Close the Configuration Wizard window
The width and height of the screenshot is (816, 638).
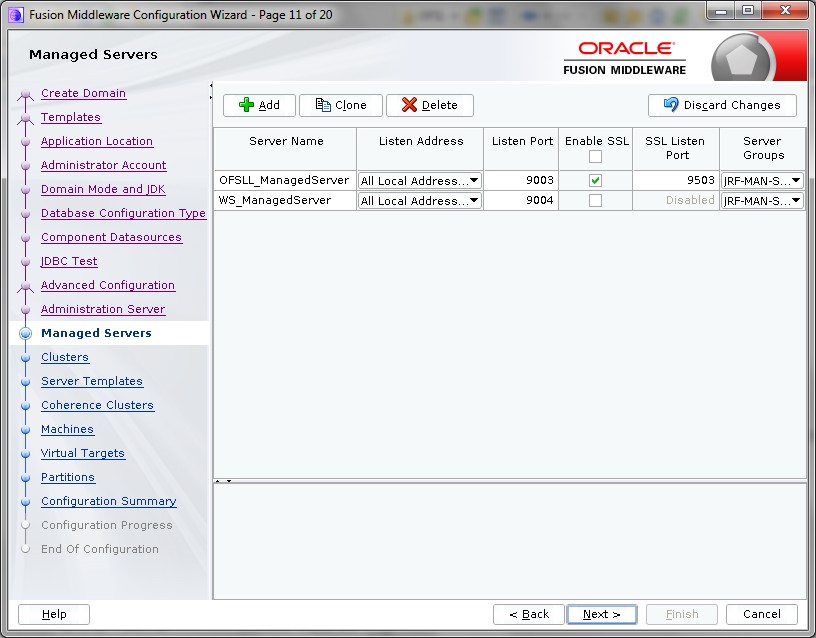(785, 10)
